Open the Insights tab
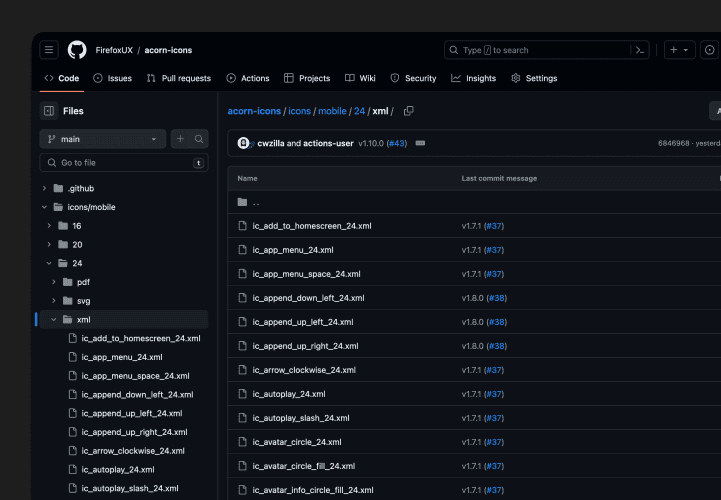Viewport: 721px width, 500px height. tap(474, 78)
